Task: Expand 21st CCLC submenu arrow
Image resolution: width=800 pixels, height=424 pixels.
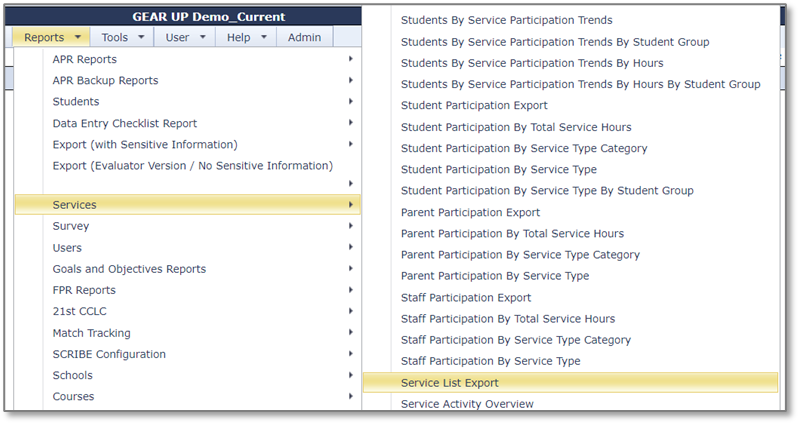Action: click(351, 311)
